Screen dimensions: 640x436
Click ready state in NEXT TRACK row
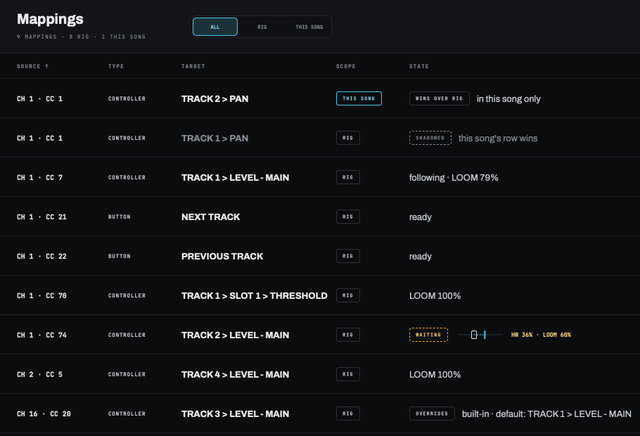420,217
